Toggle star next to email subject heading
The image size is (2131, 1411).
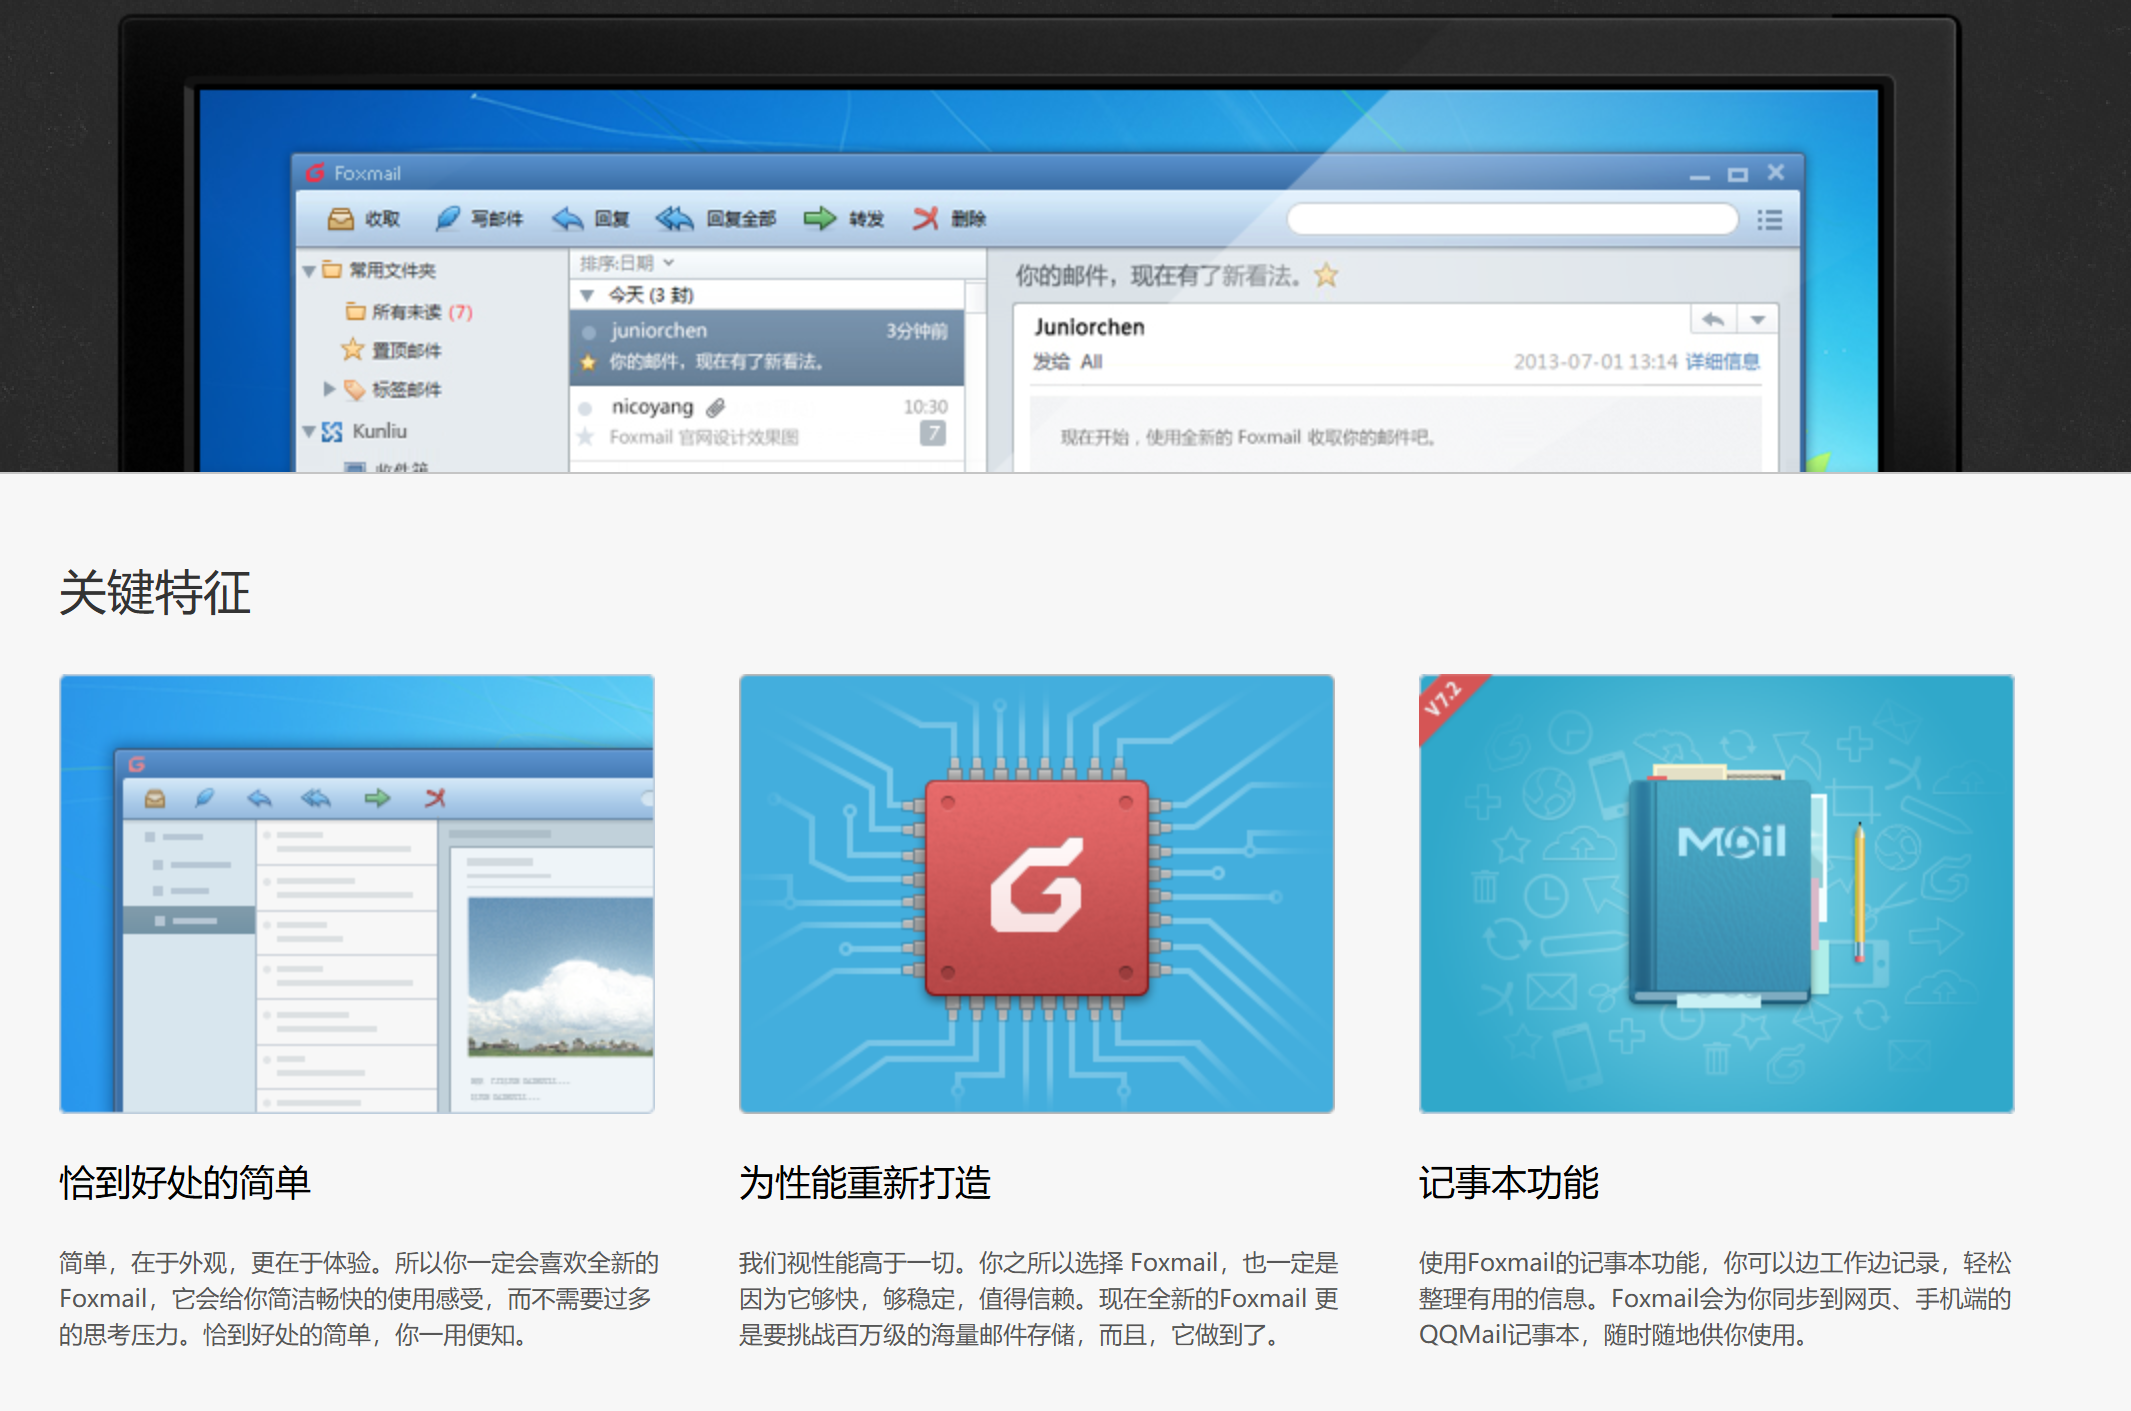tap(1327, 275)
